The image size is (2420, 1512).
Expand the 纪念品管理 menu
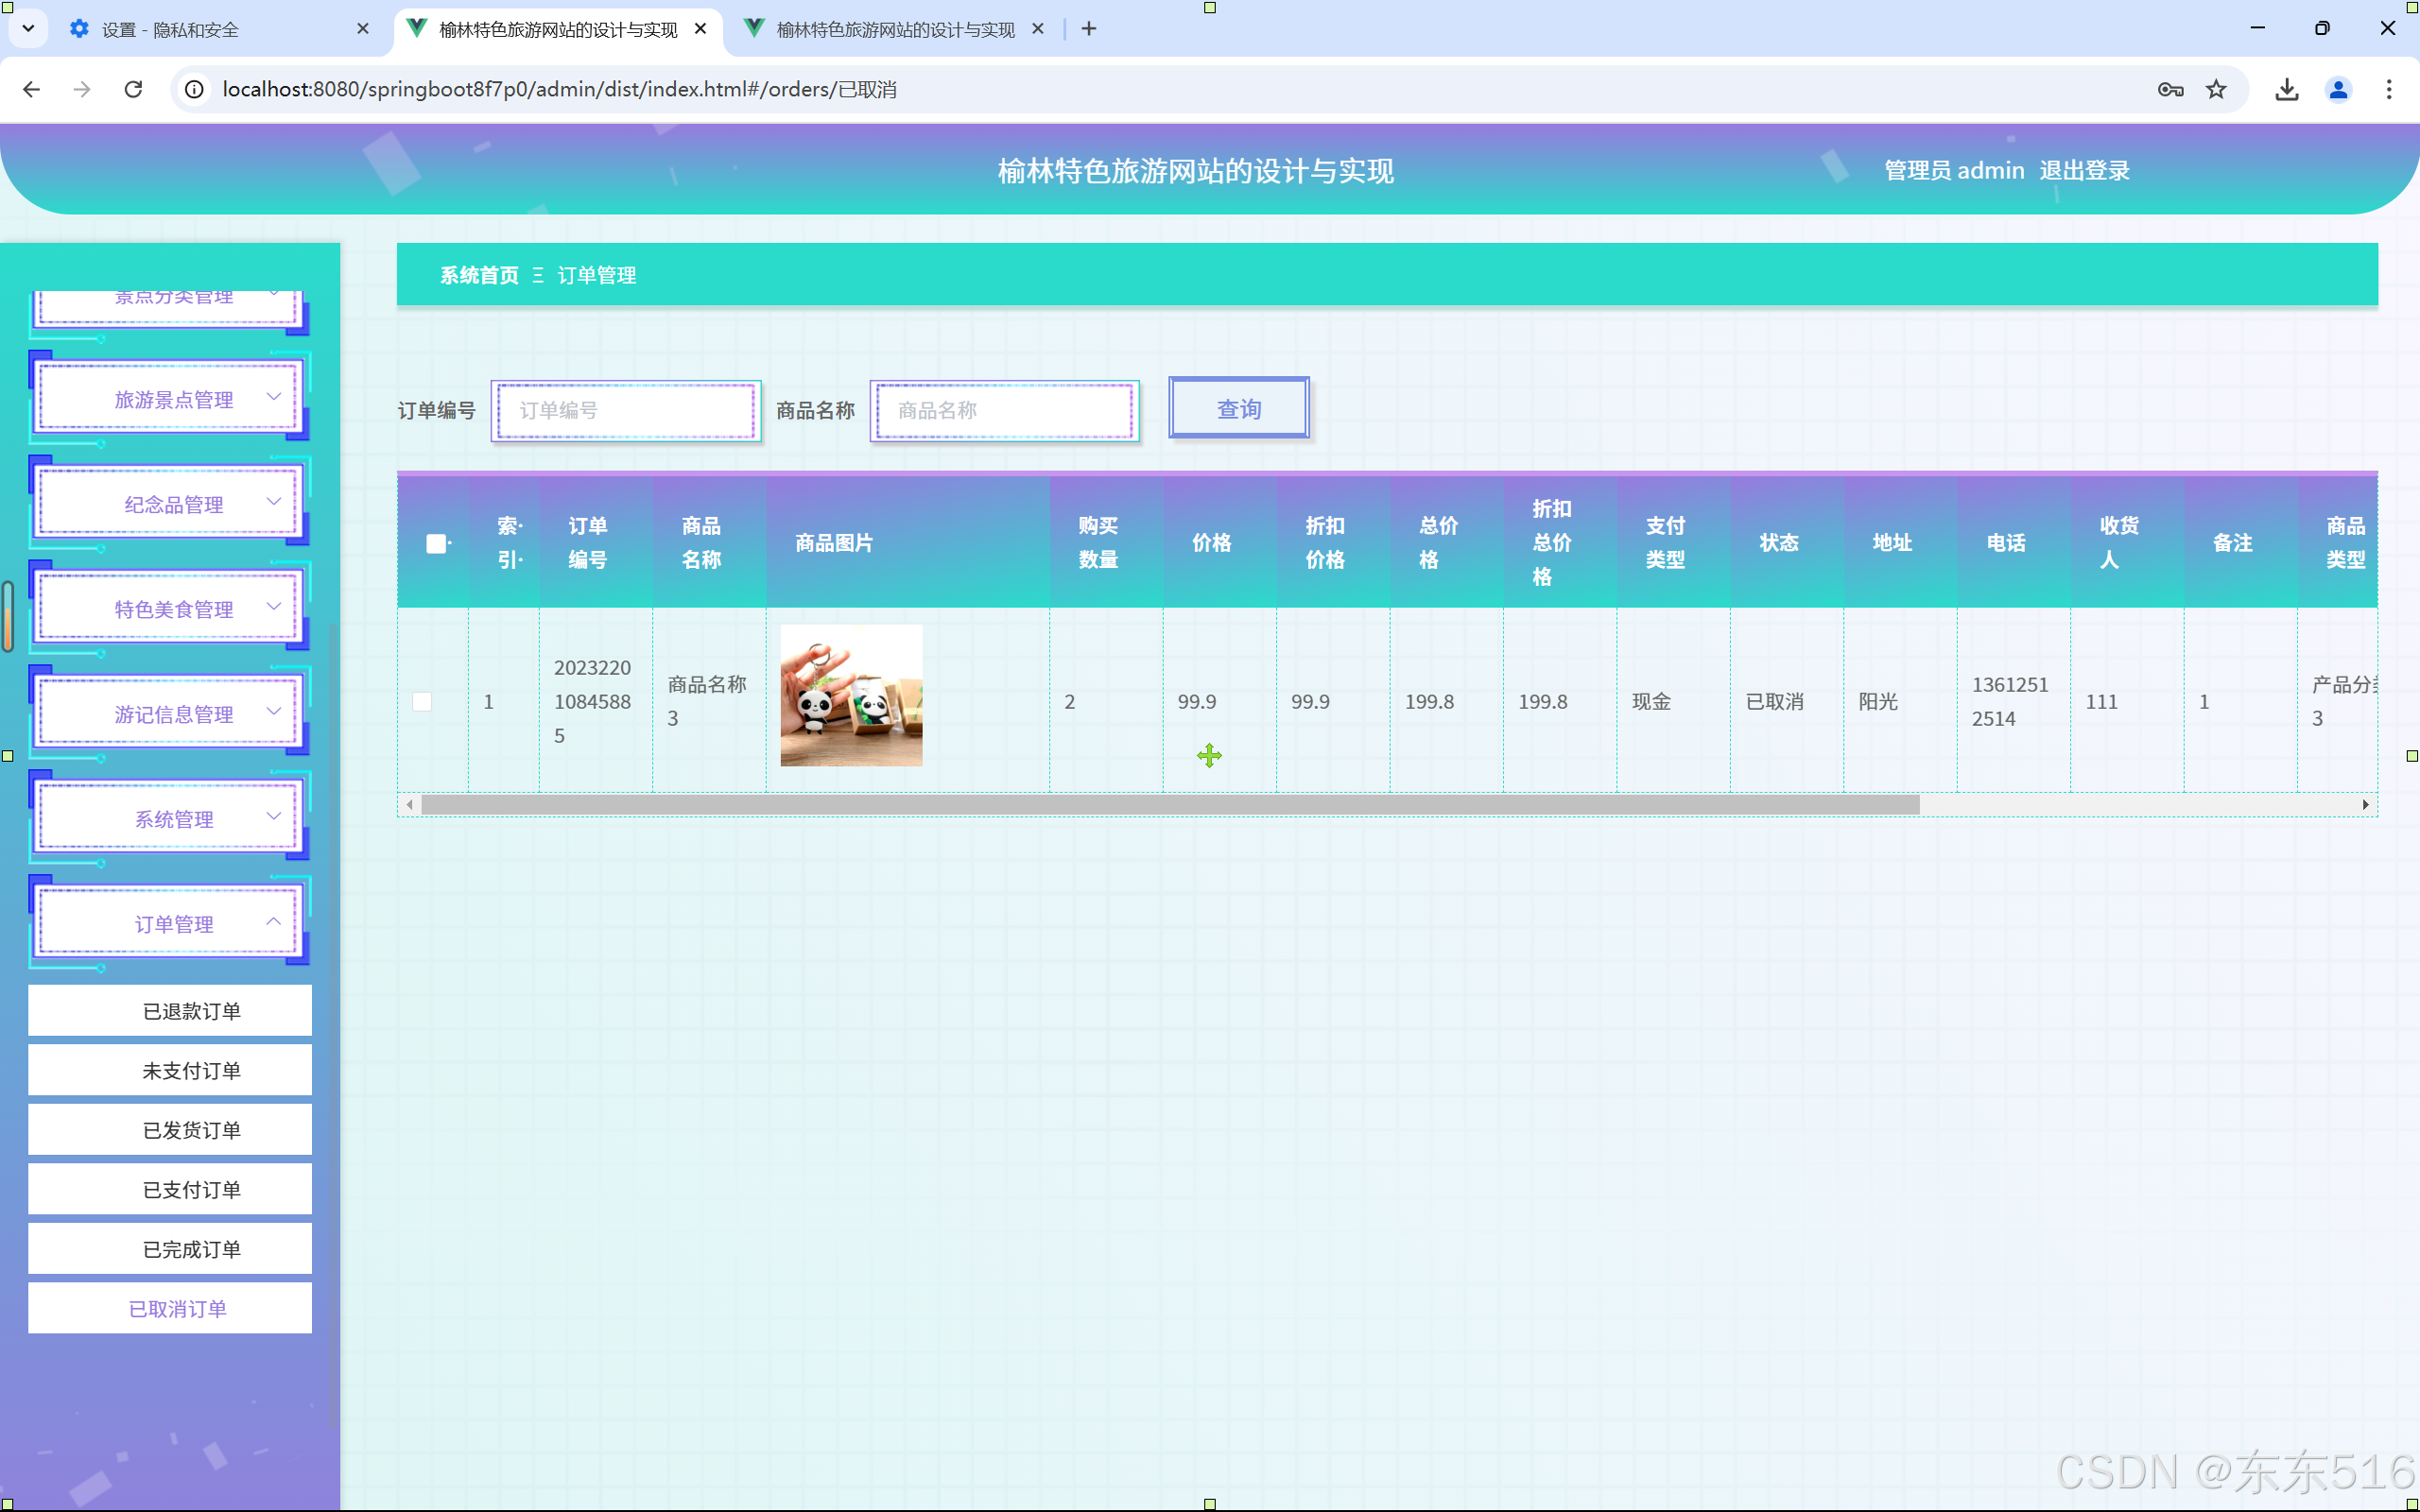172,504
